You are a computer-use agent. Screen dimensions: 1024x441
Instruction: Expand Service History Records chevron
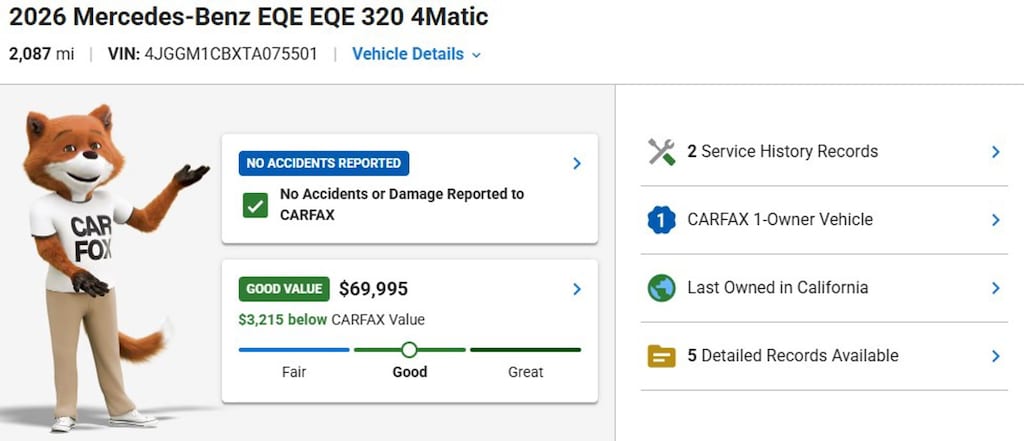pyautogui.click(x=995, y=152)
